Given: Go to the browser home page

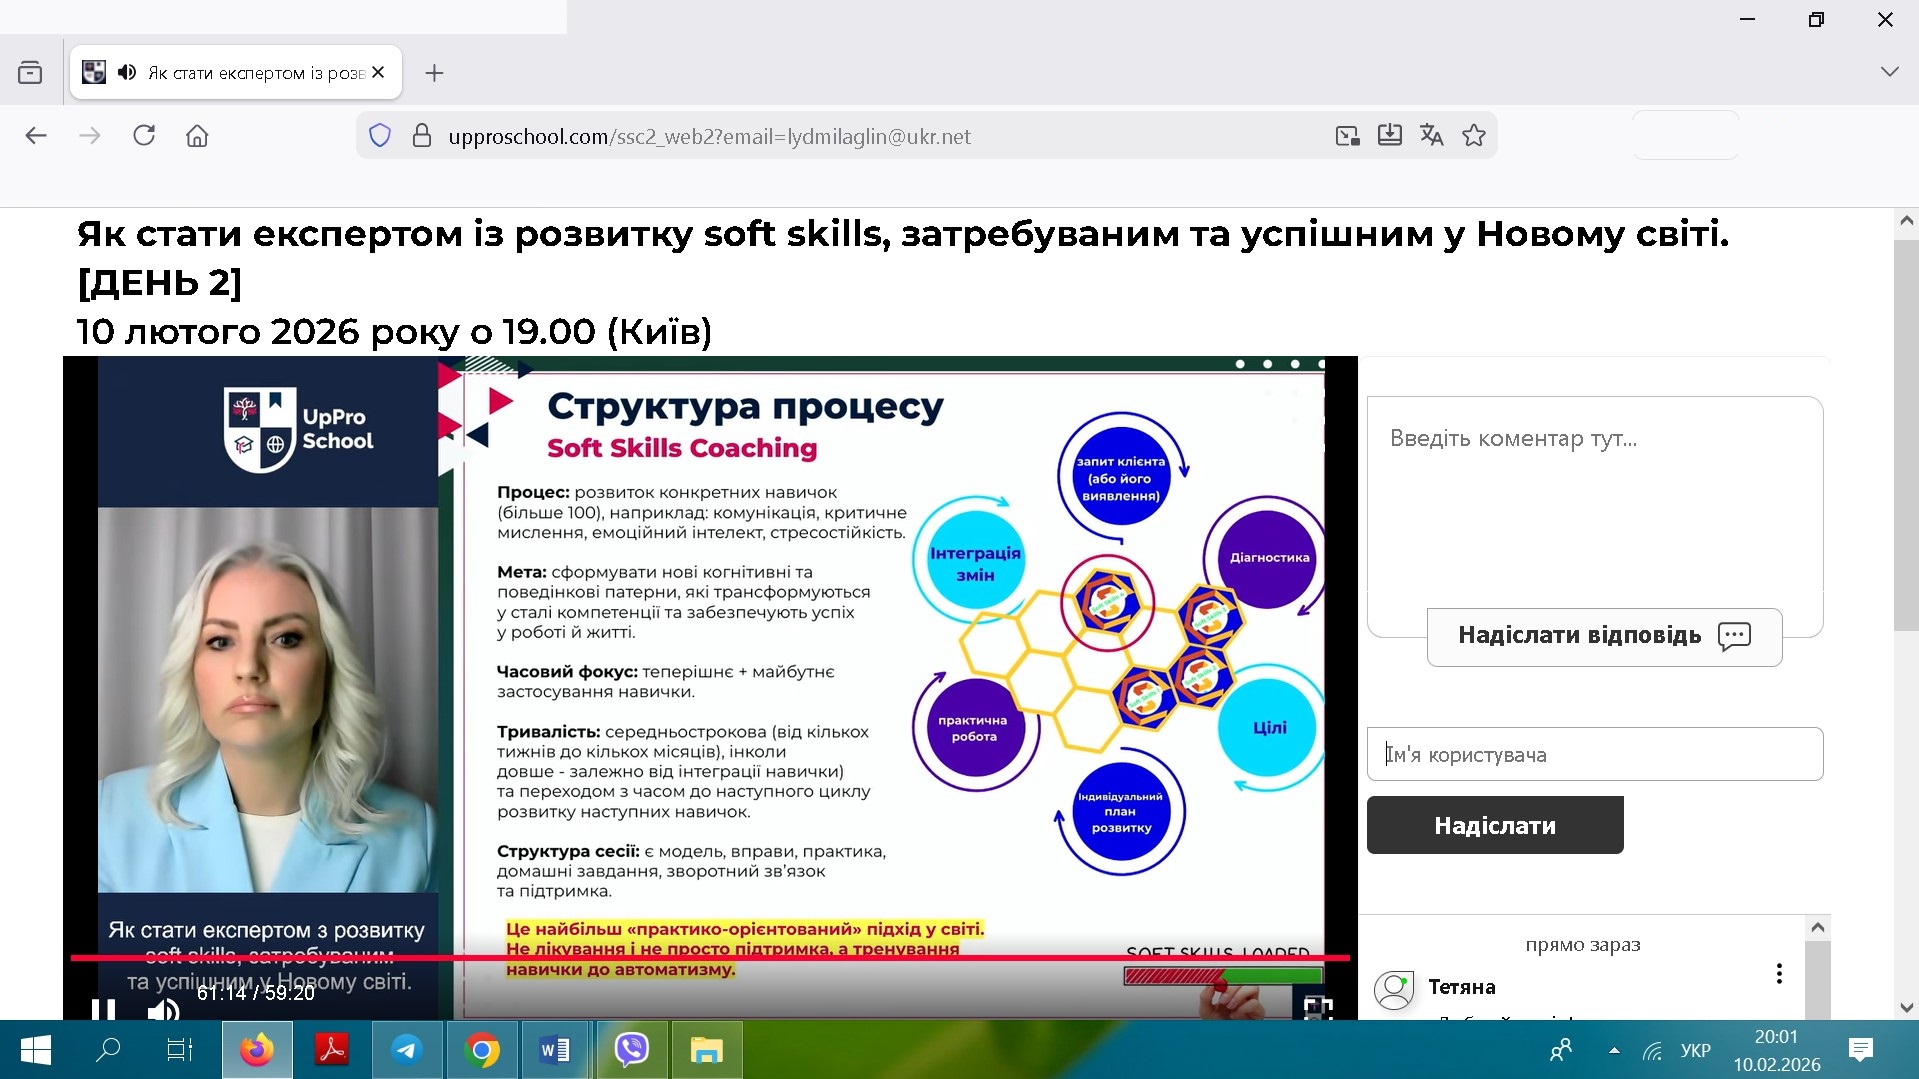Looking at the screenshot, I should click(x=197, y=136).
